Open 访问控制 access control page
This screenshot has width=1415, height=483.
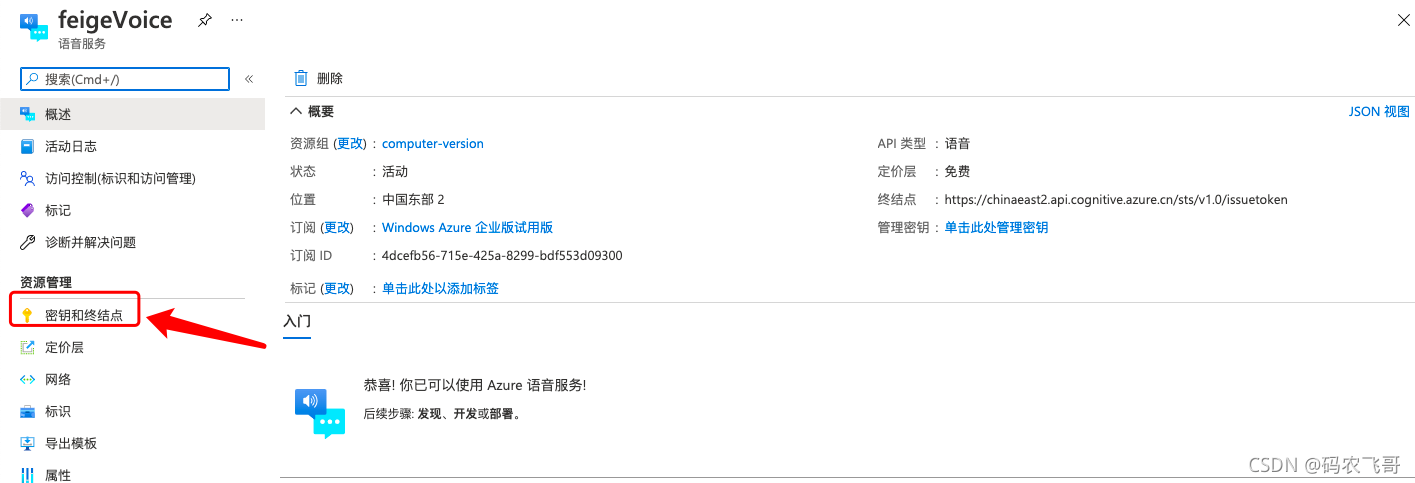(x=119, y=179)
